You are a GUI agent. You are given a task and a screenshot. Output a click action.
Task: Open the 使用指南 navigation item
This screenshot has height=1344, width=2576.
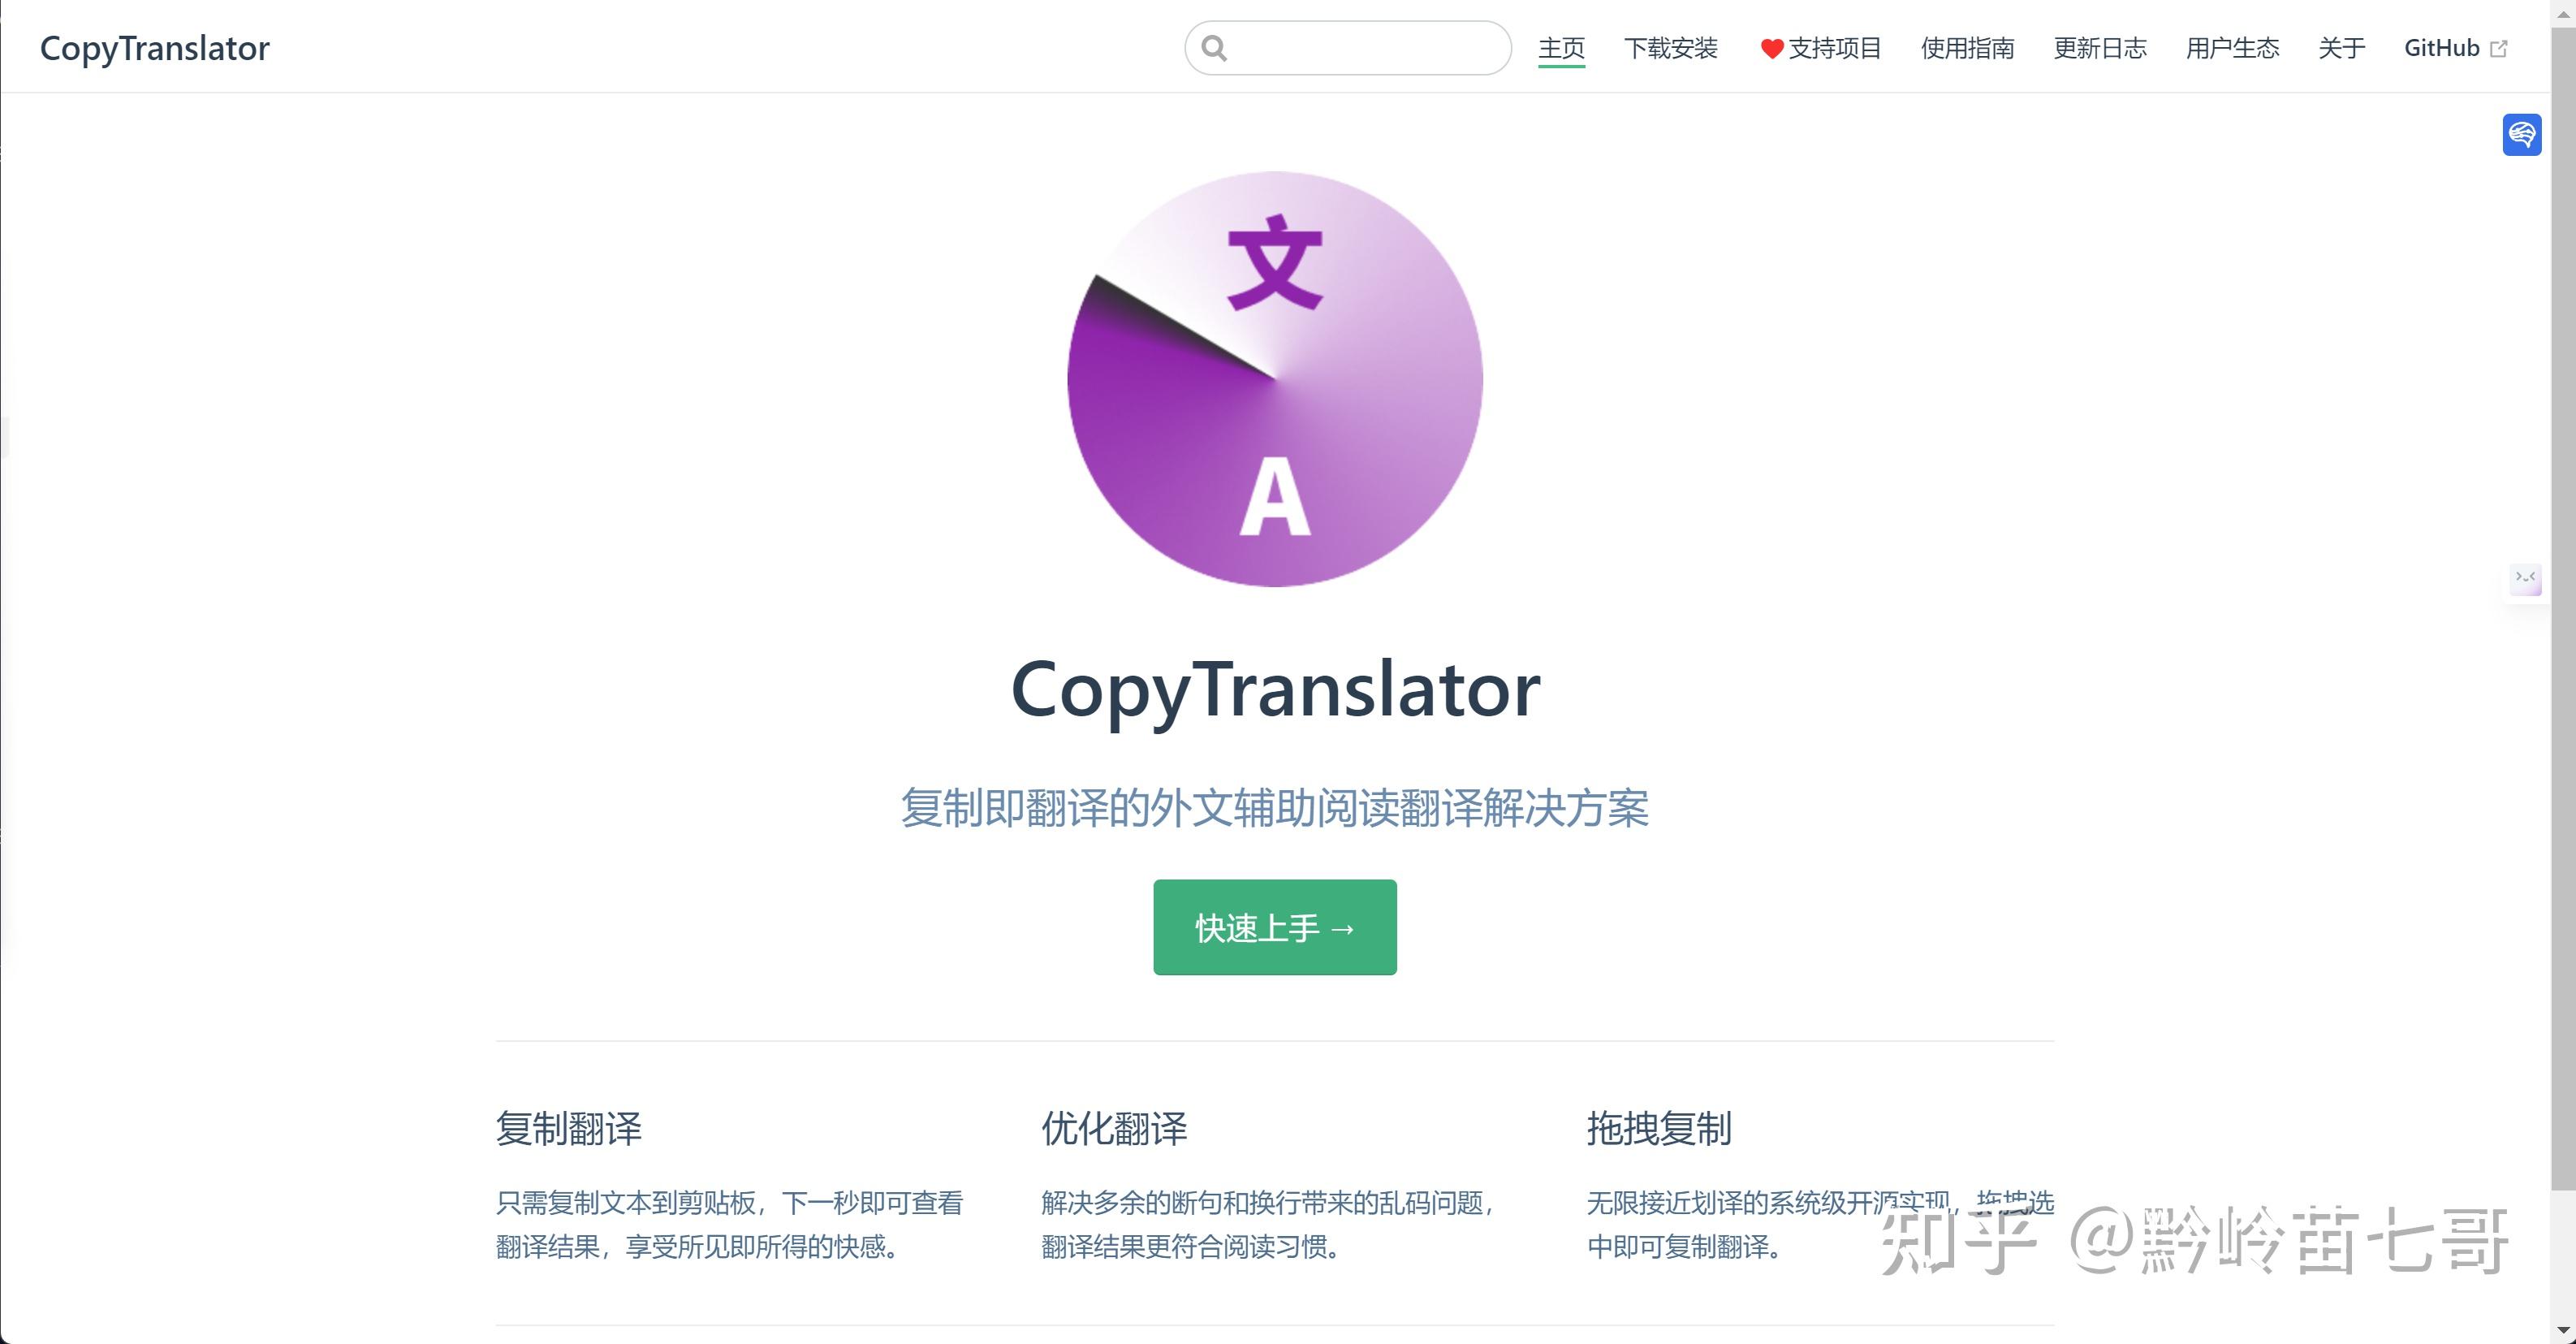(1966, 48)
